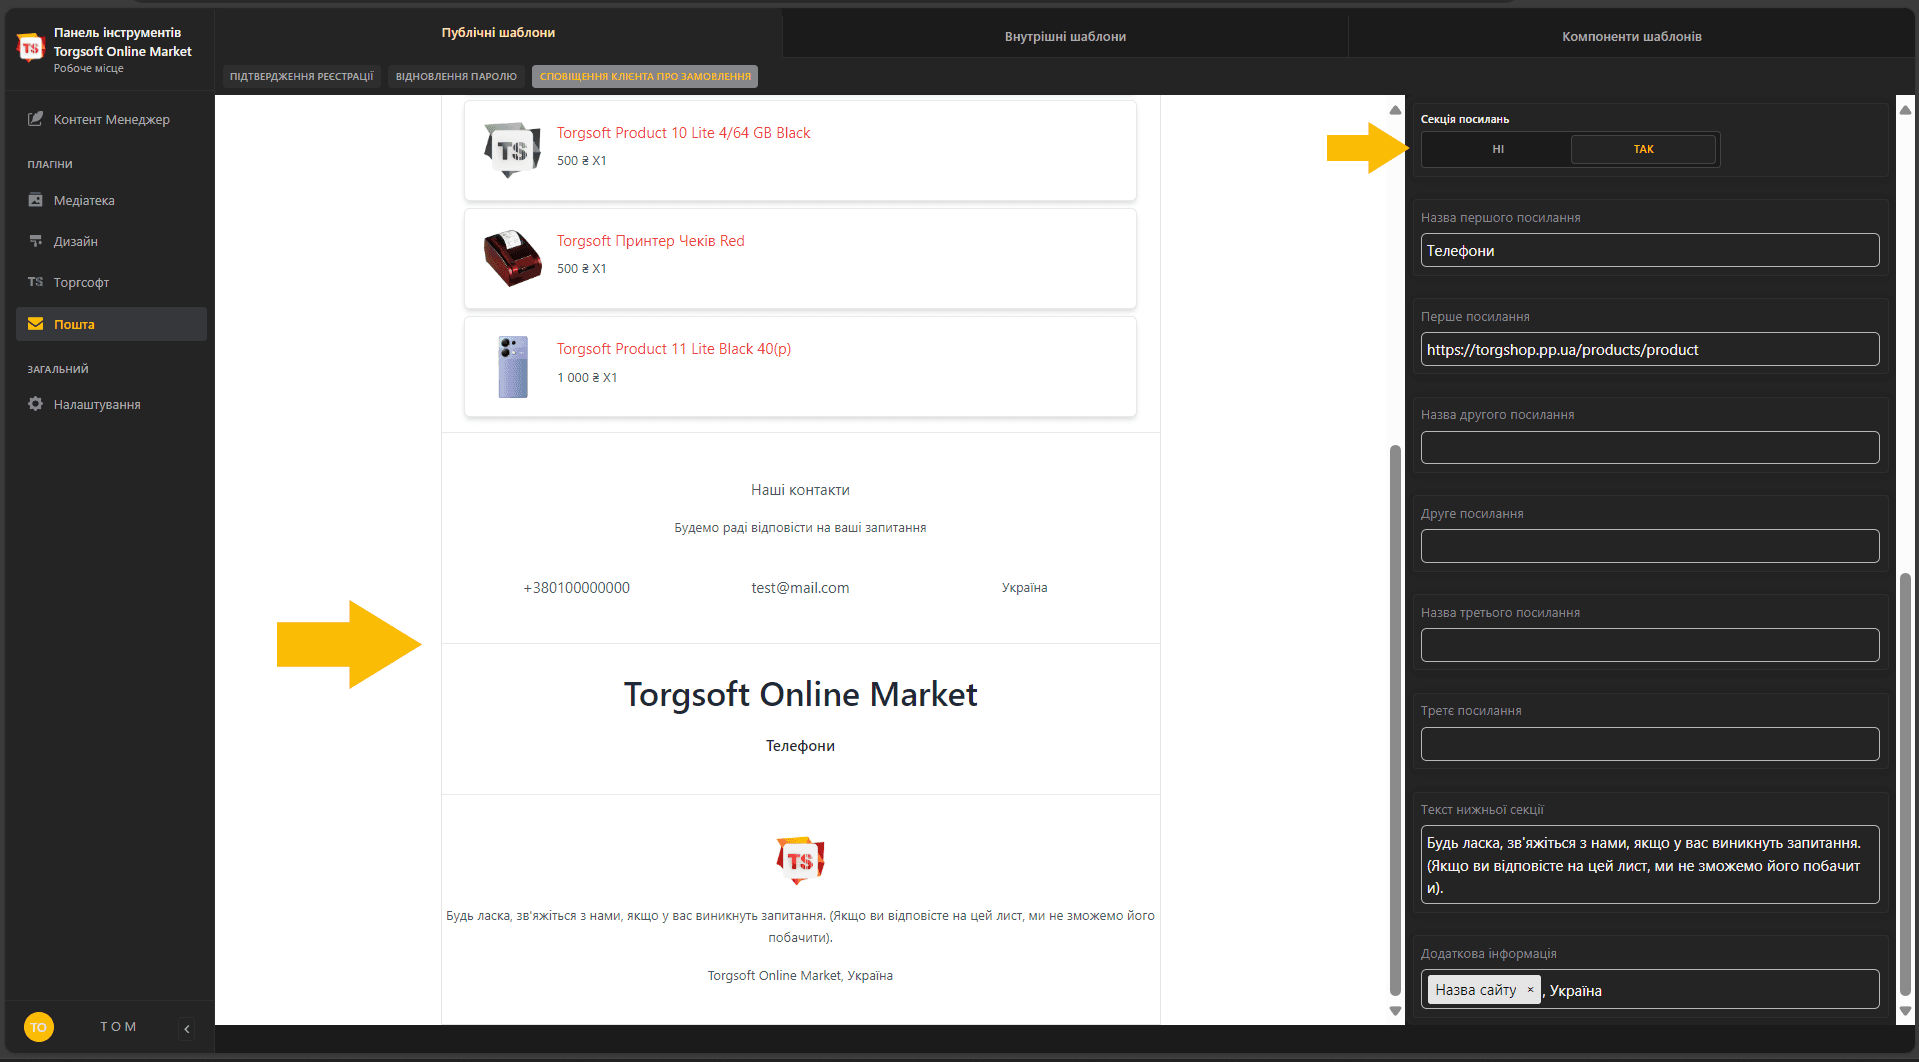Click the Дизайн paint roller icon
Screen dimensions: 1919x1062
pyautogui.click(x=36, y=241)
